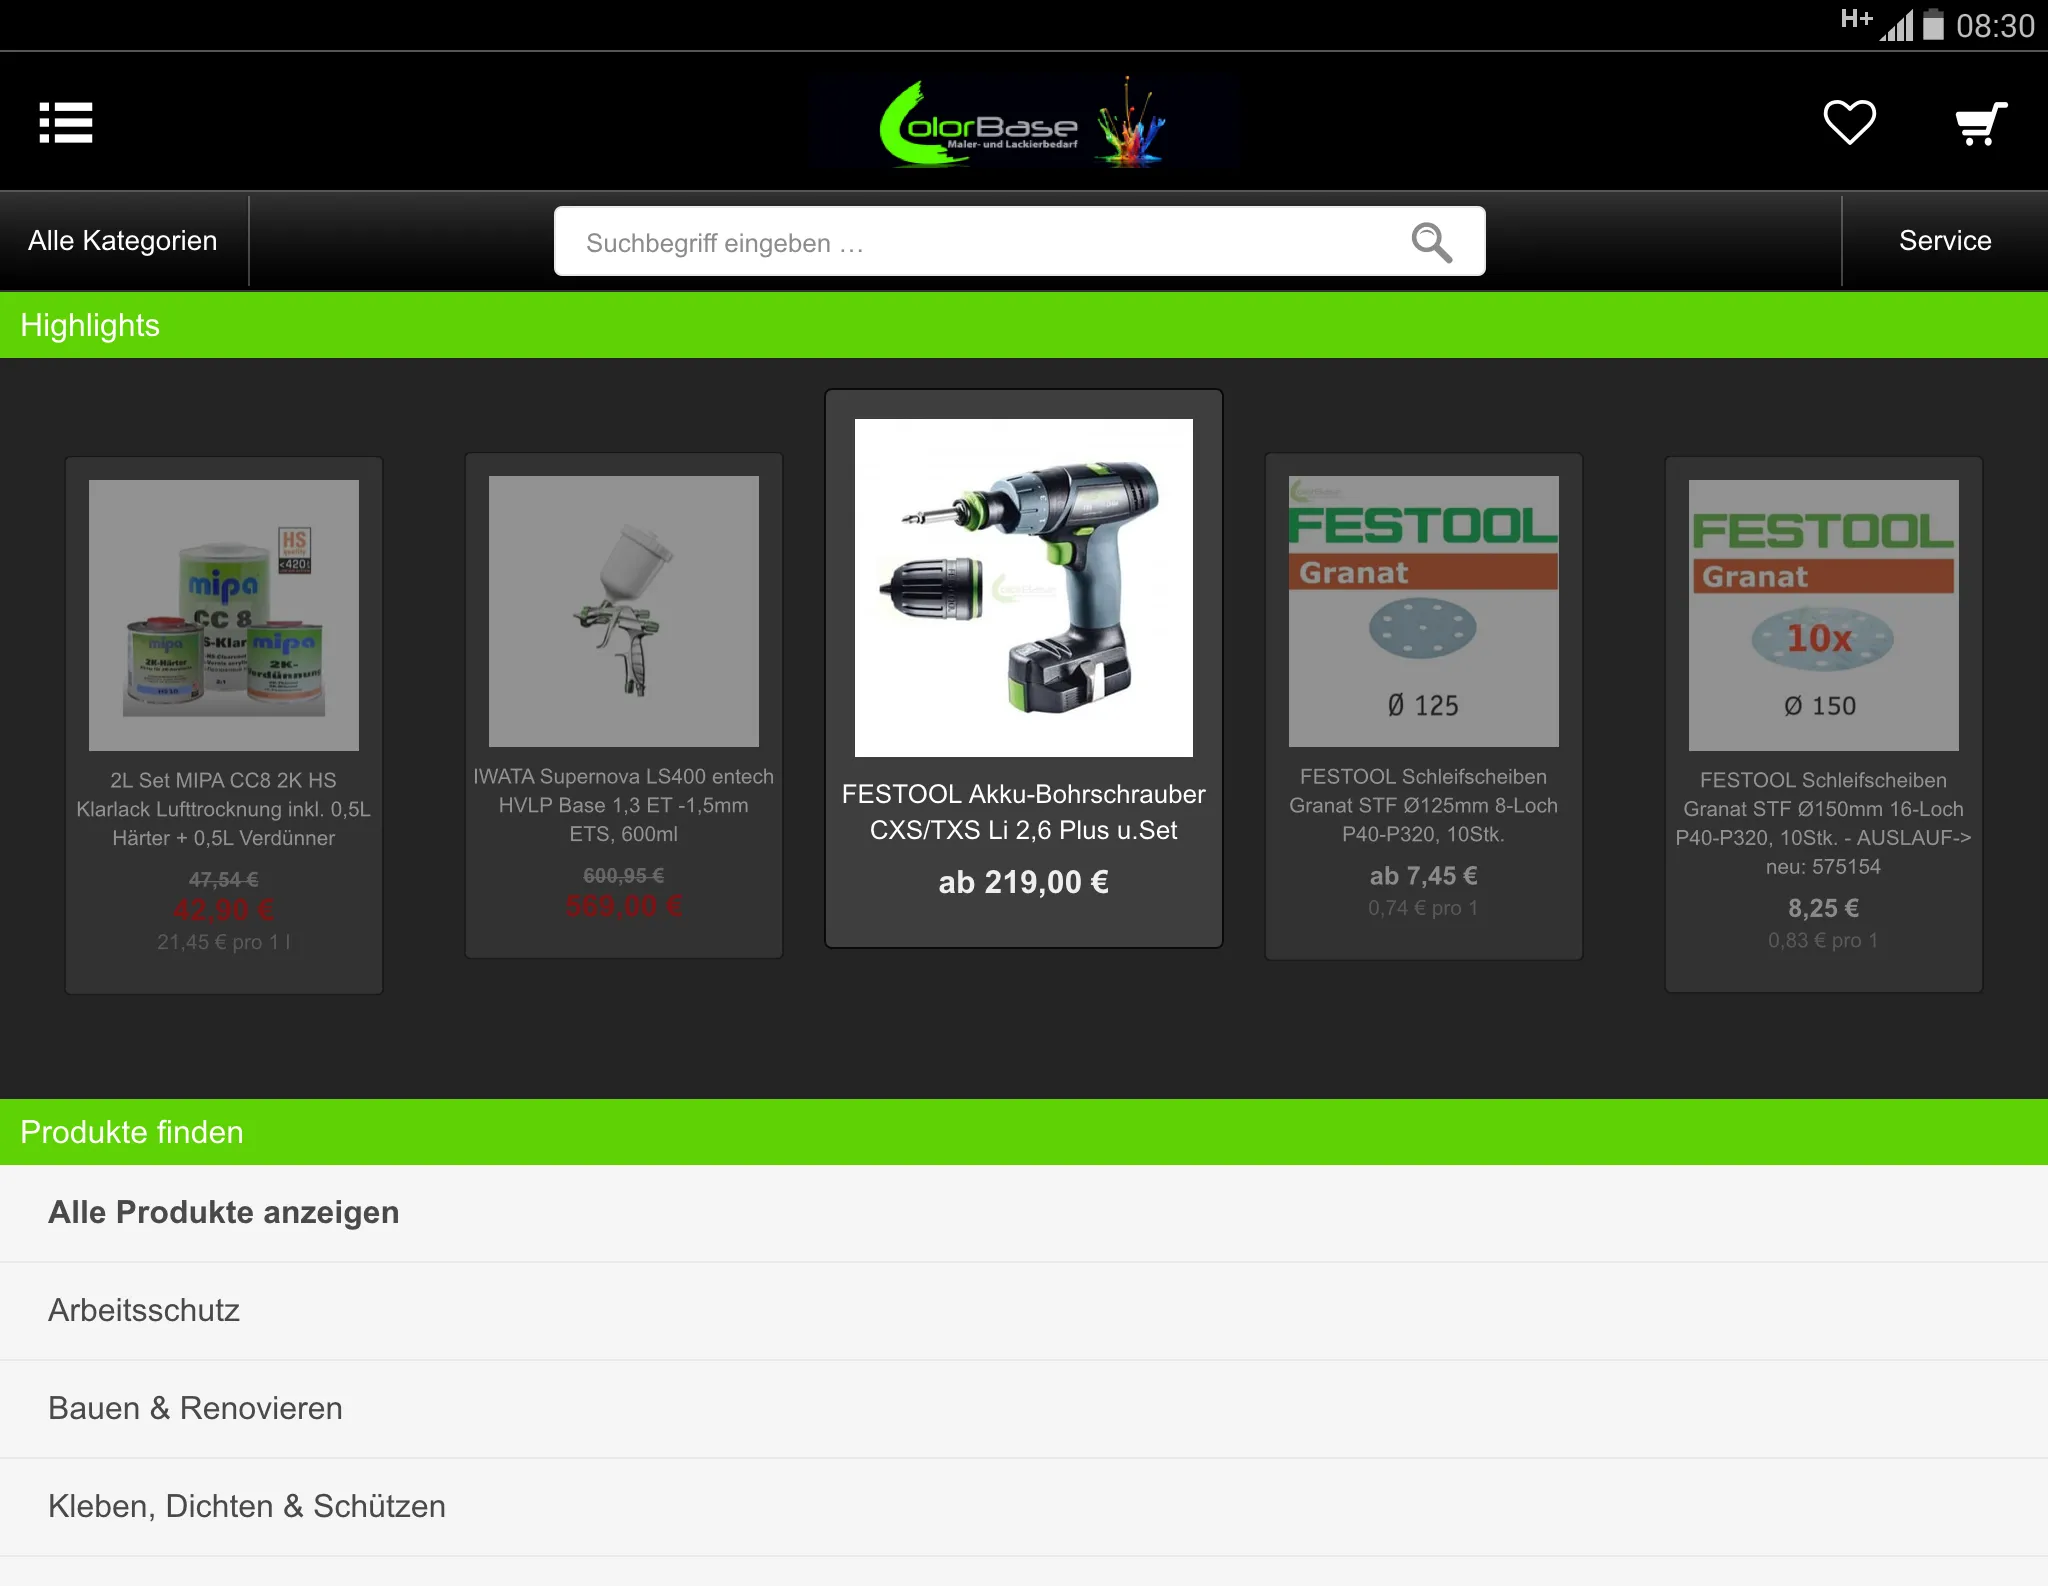Click the shopping cart icon
This screenshot has height=1586, width=2048.
[x=1980, y=121]
